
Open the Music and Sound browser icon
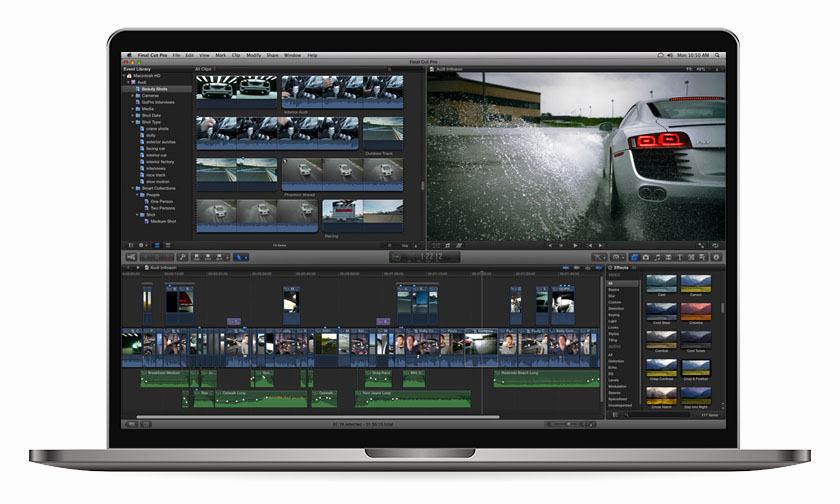(x=657, y=258)
